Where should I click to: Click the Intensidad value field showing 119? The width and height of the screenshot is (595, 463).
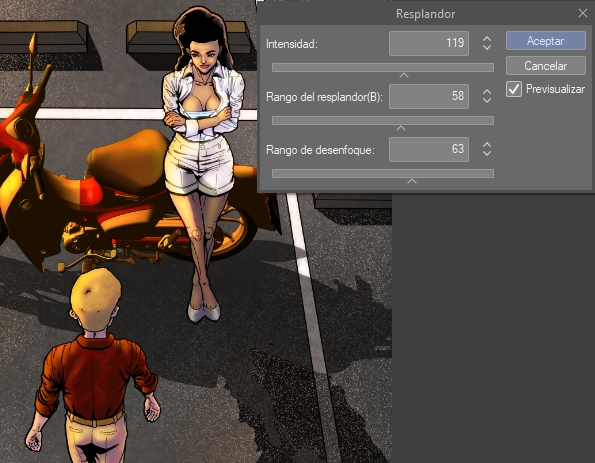(x=429, y=43)
